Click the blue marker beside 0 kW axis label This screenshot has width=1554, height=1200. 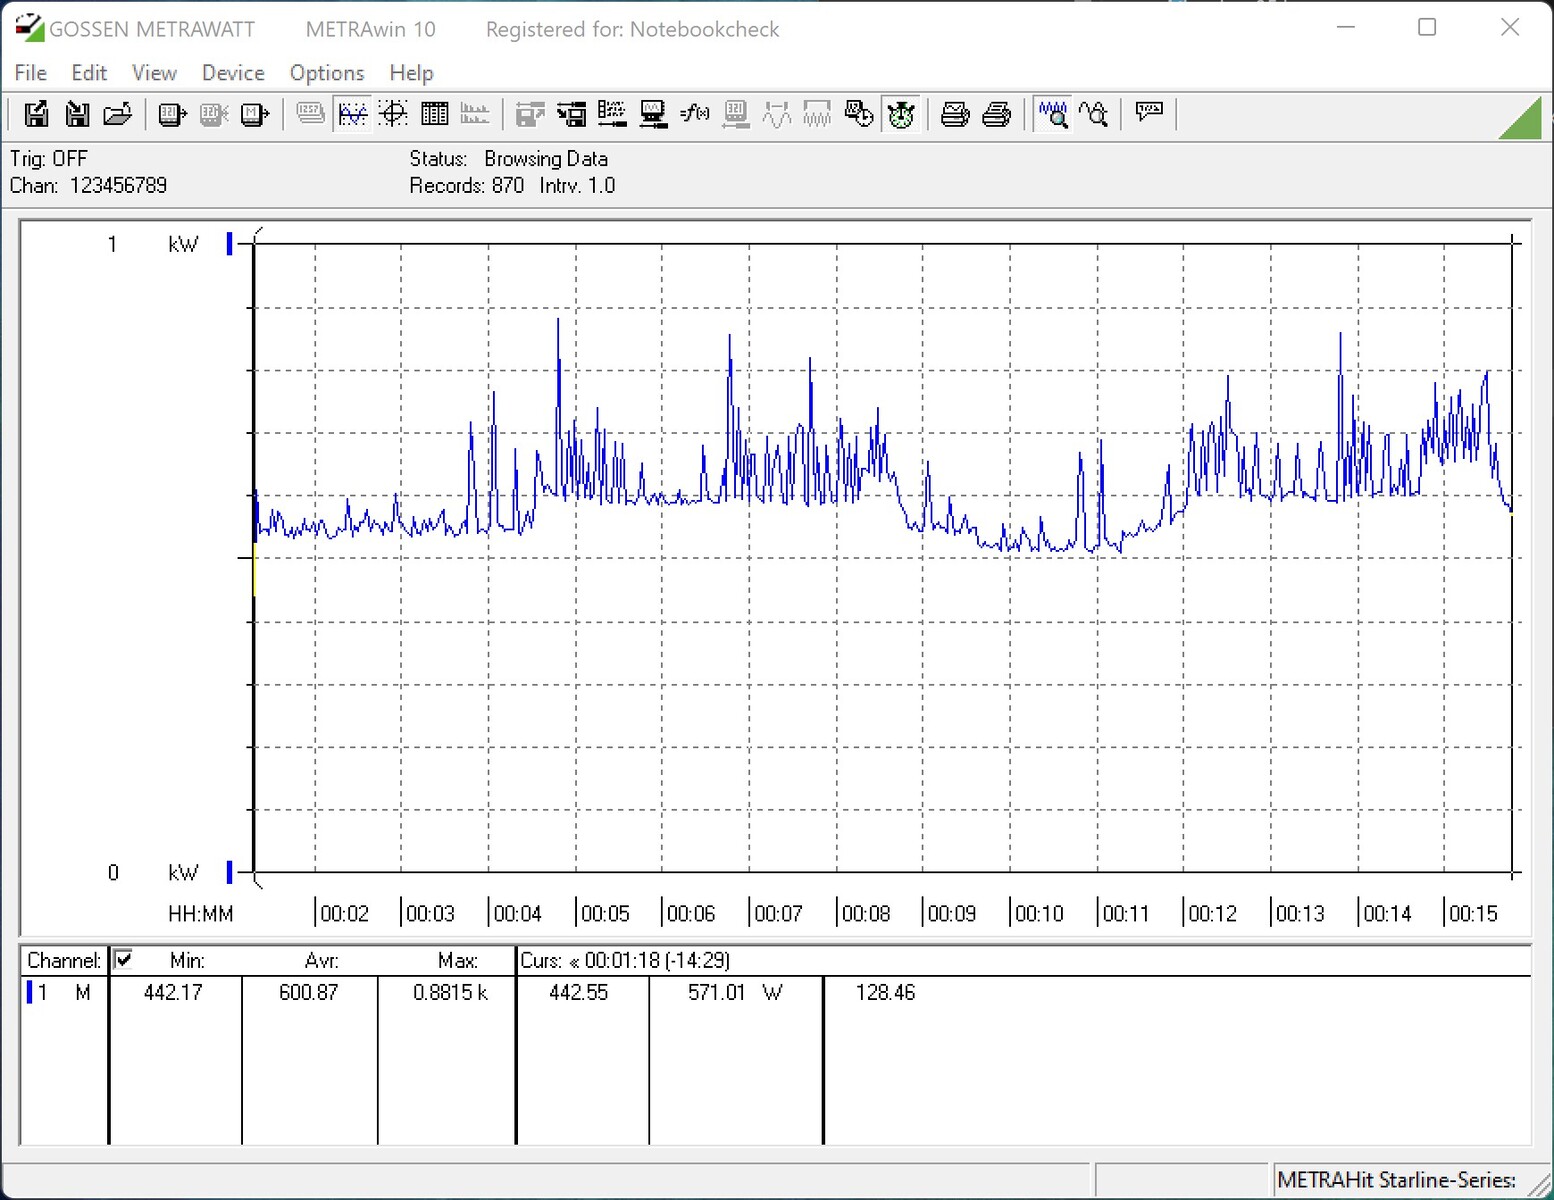(229, 873)
